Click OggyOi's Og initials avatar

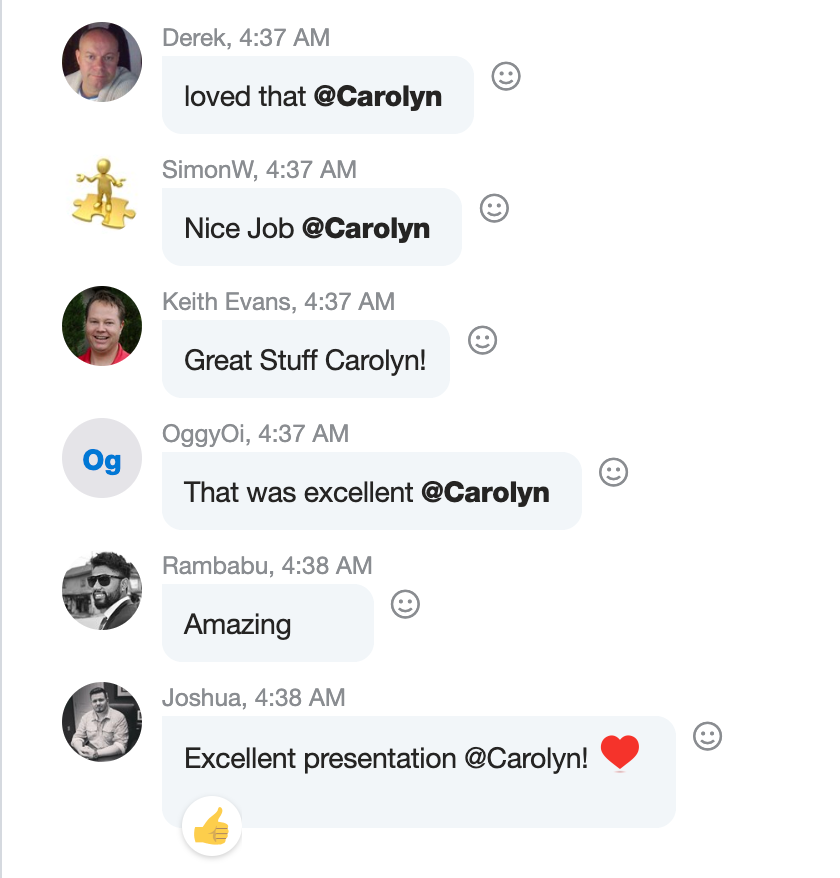coord(102,458)
